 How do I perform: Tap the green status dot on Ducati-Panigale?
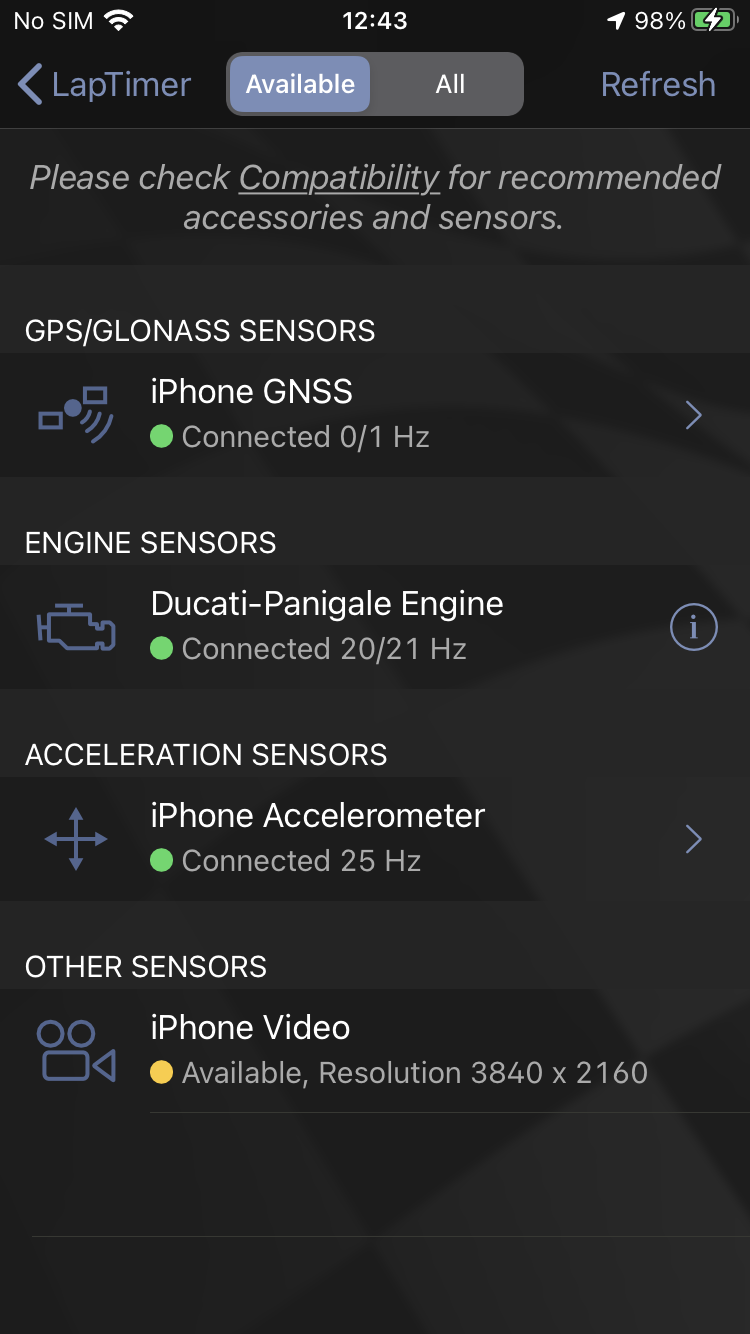click(161, 649)
